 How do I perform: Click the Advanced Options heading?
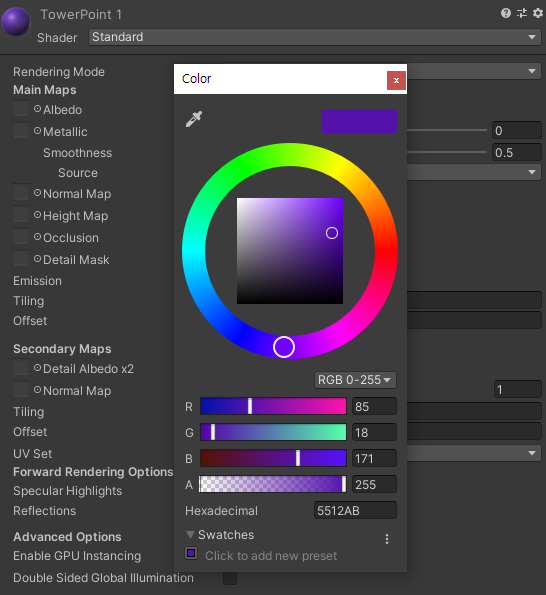tap(67, 537)
